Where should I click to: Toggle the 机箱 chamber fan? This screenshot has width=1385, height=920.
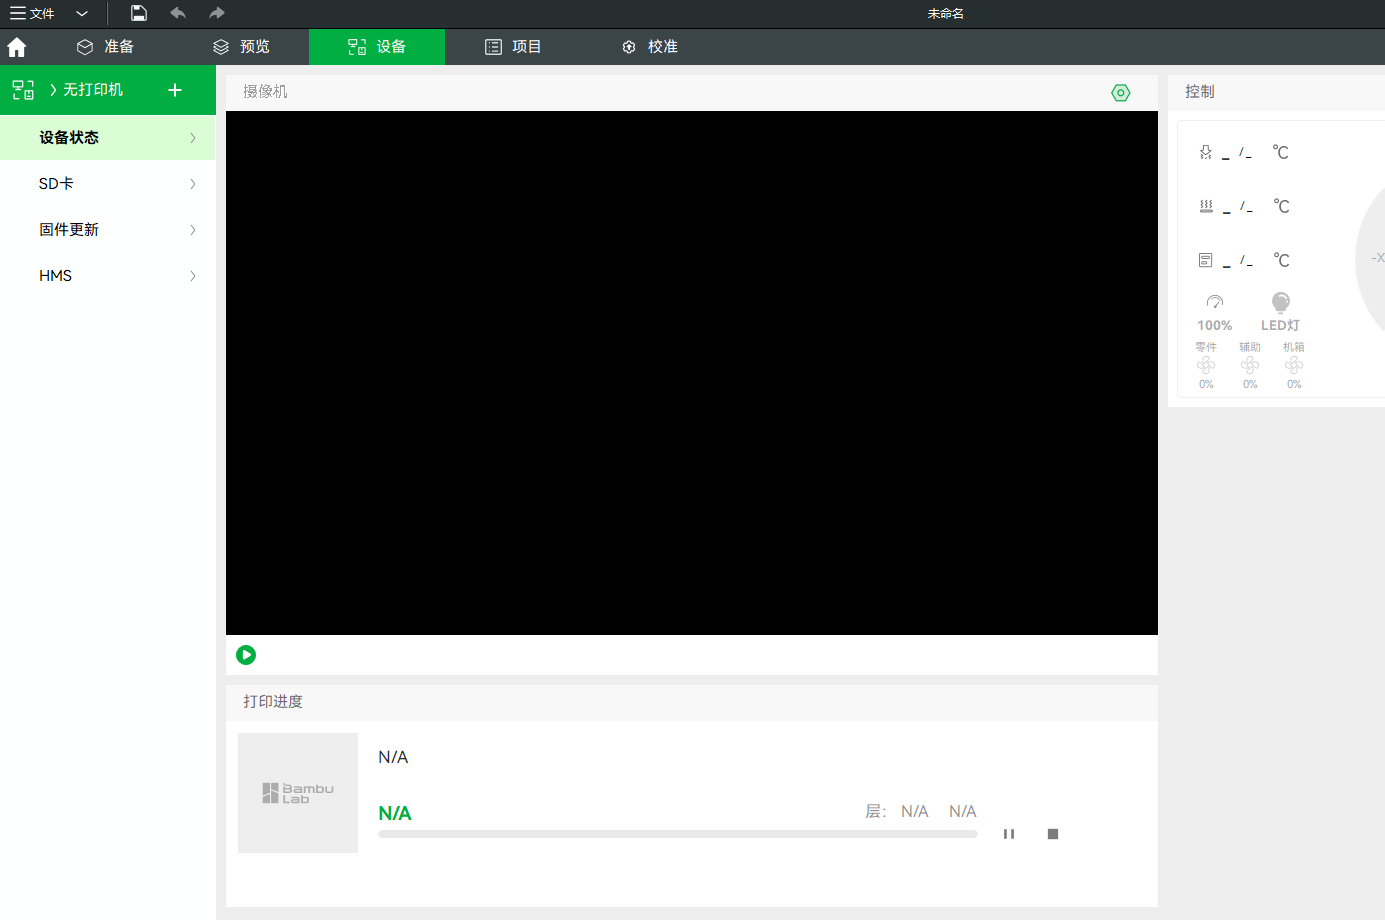(x=1294, y=366)
